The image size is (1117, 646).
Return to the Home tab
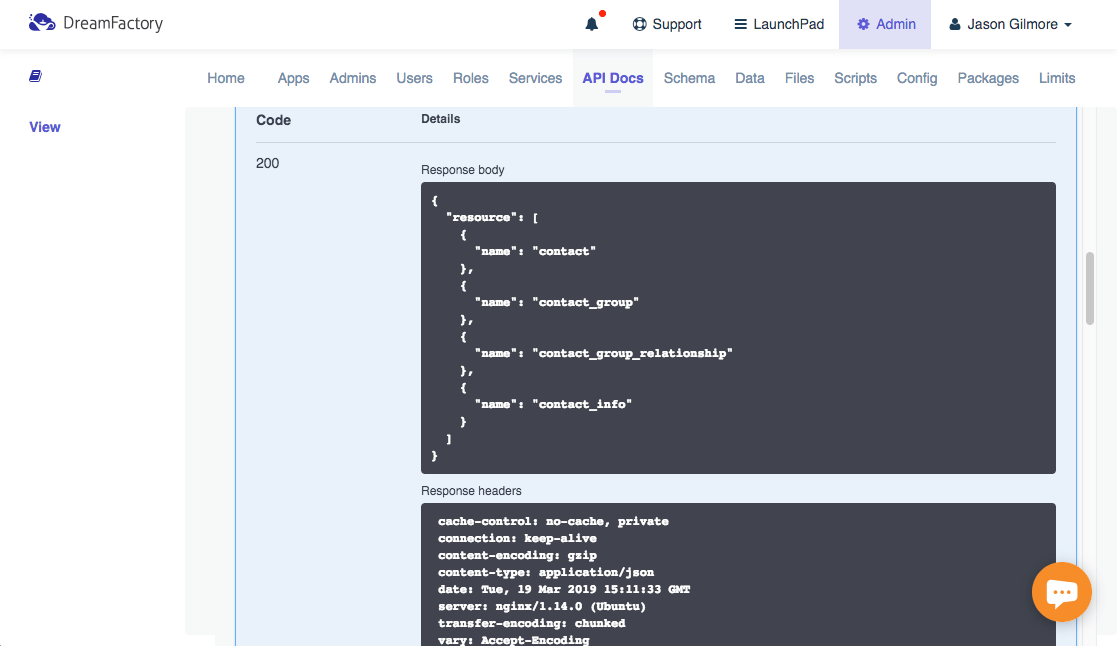pyautogui.click(x=225, y=77)
